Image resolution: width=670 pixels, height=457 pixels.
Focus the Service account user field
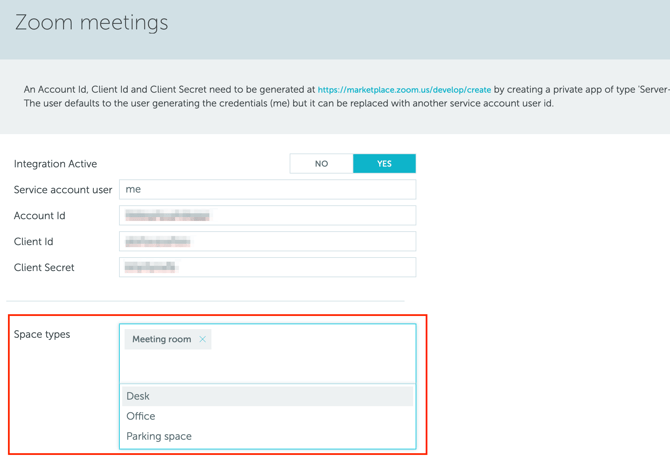tap(267, 189)
